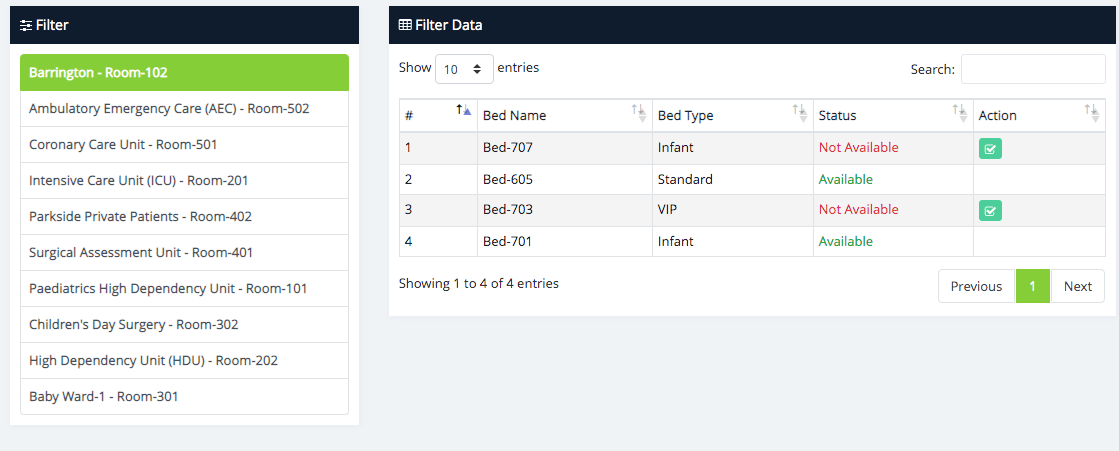Viewport: 1119px width, 451px height.
Task: Open the Show entries count dropdown
Action: click(463, 69)
